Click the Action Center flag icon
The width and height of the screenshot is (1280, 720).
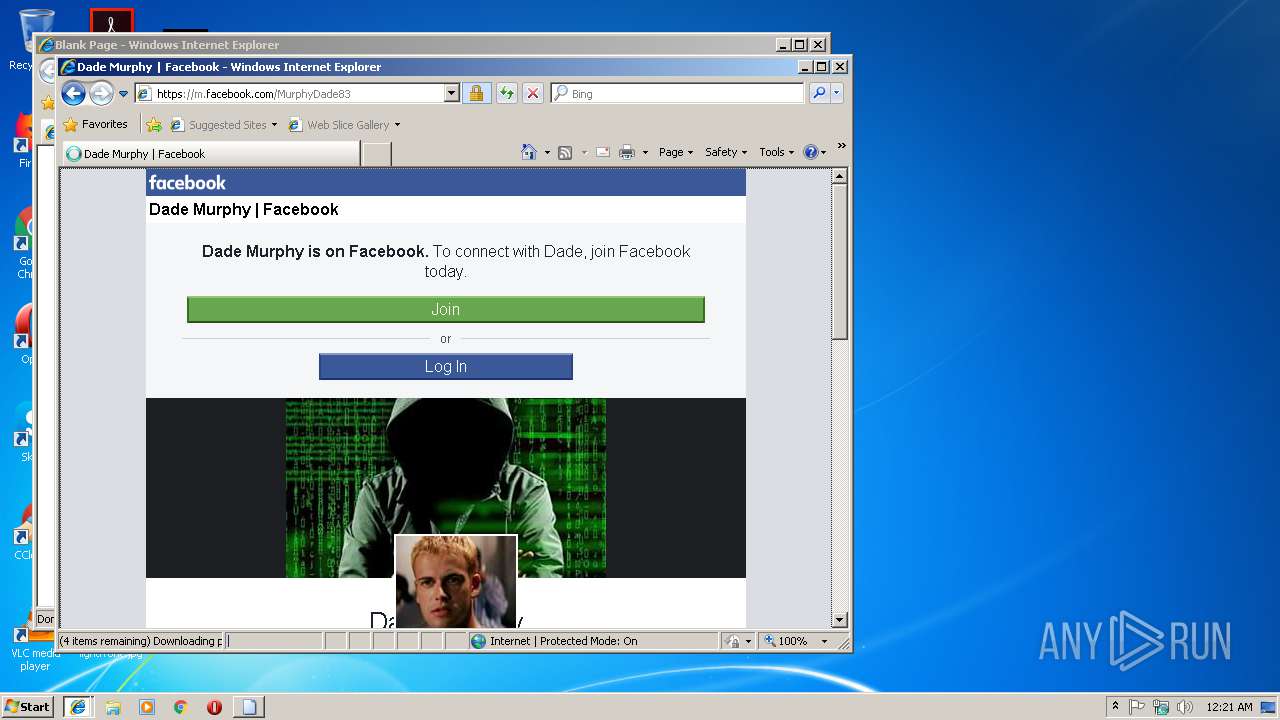[x=1137, y=707]
